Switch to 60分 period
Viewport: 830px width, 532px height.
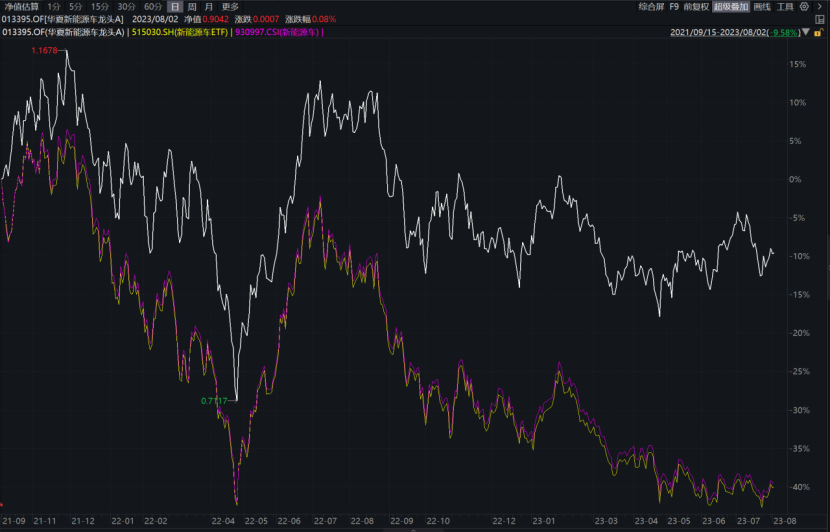click(x=153, y=6)
